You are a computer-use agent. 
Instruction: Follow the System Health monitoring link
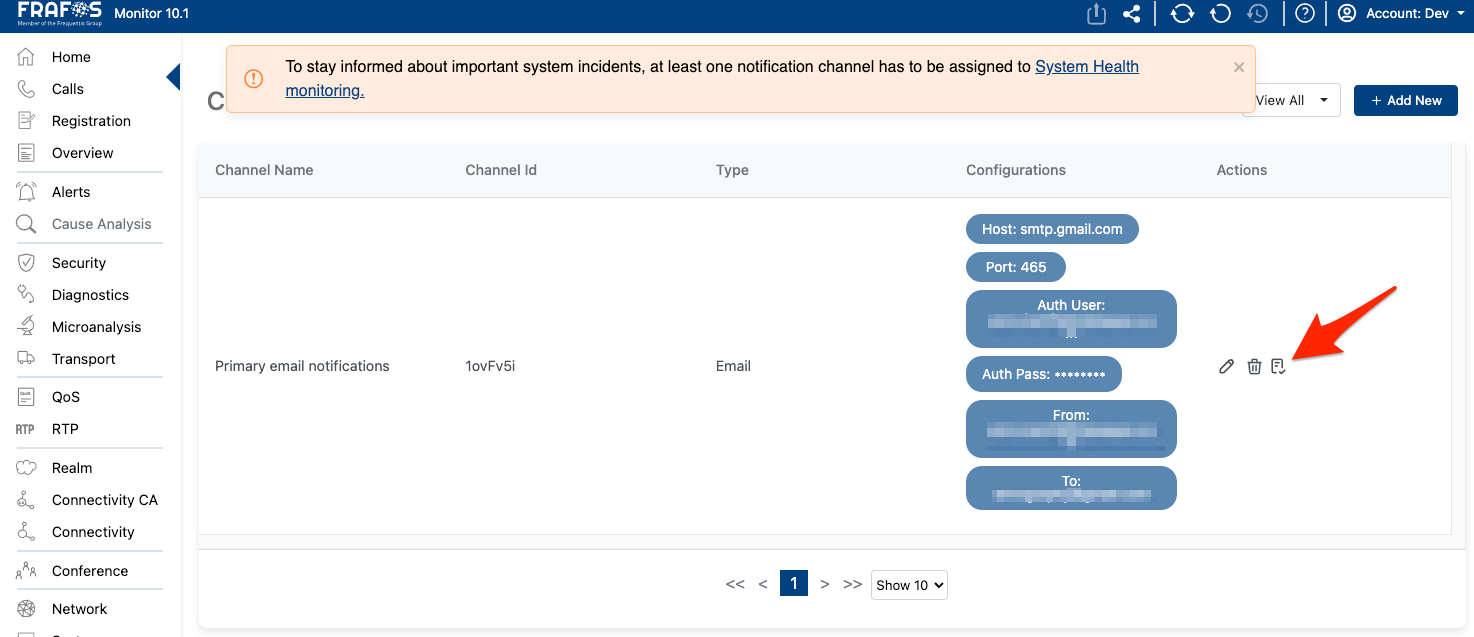(x=712, y=78)
